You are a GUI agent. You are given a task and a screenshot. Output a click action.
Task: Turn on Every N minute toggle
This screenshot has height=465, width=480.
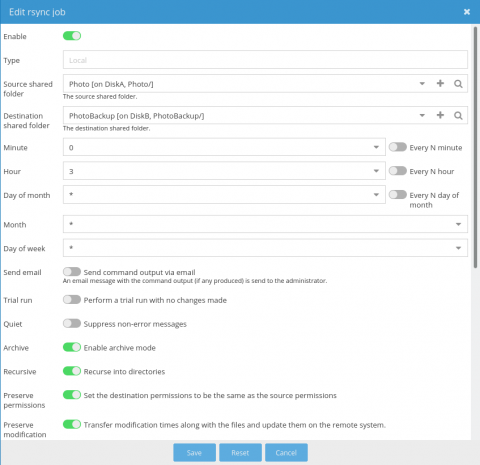(398, 147)
